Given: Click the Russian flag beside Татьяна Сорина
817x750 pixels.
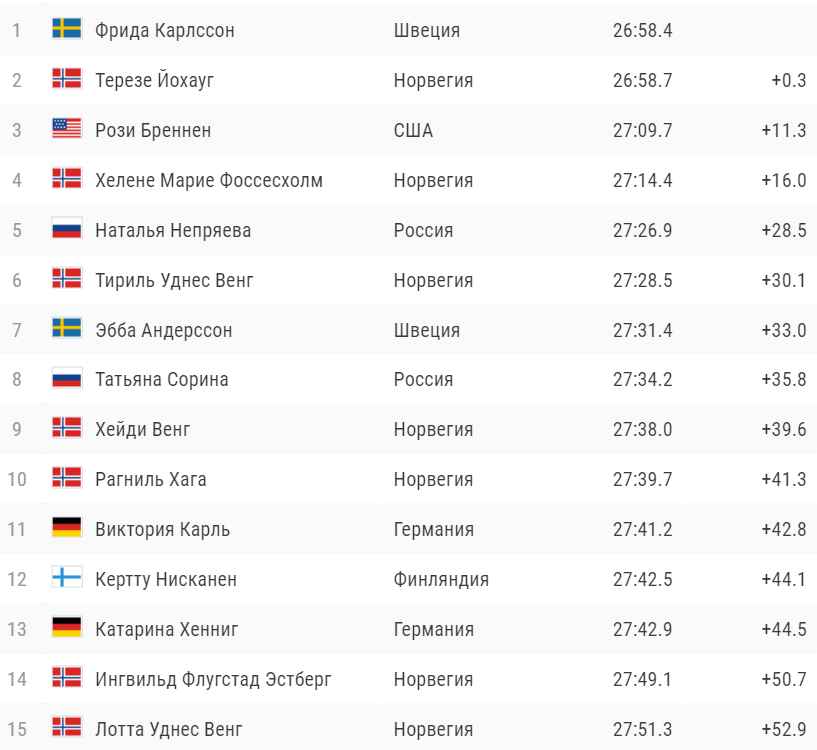Looking at the screenshot, I should click(67, 378).
